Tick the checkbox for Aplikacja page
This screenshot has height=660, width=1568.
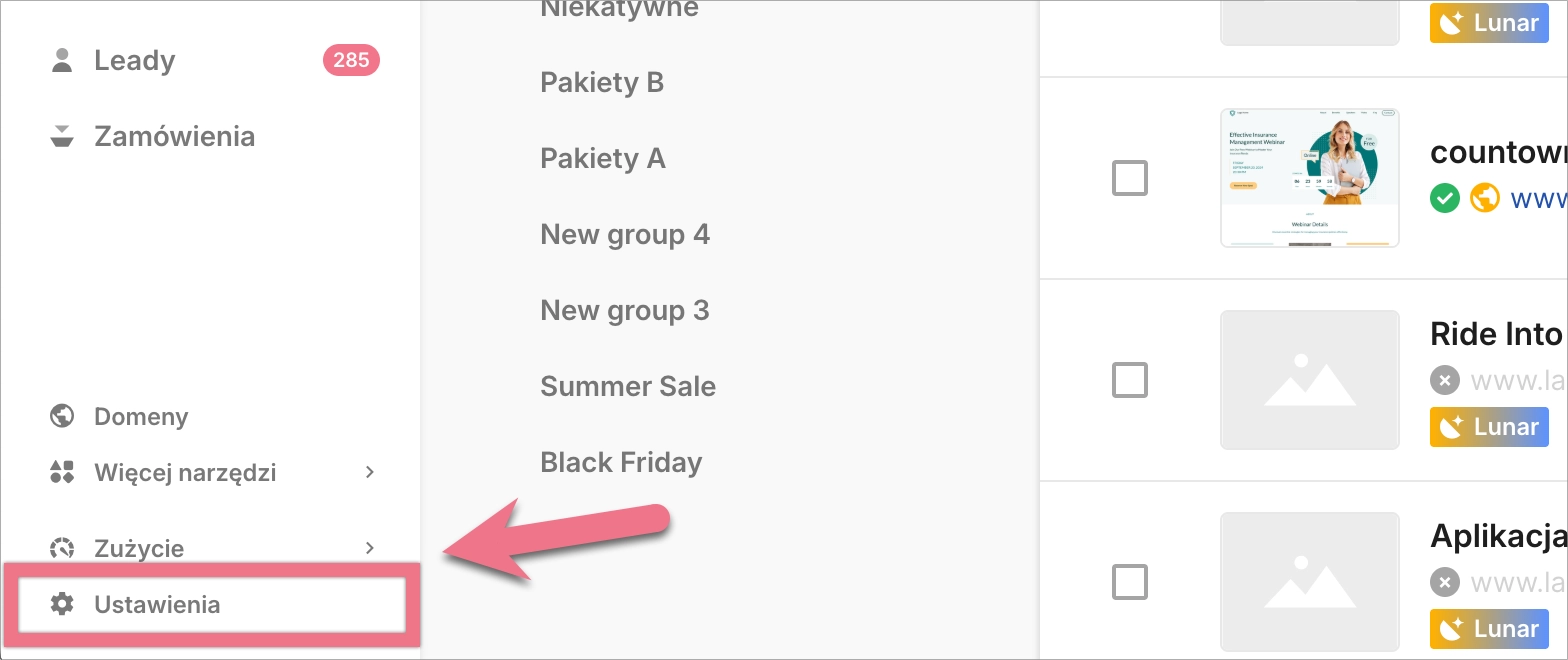coord(1130,582)
